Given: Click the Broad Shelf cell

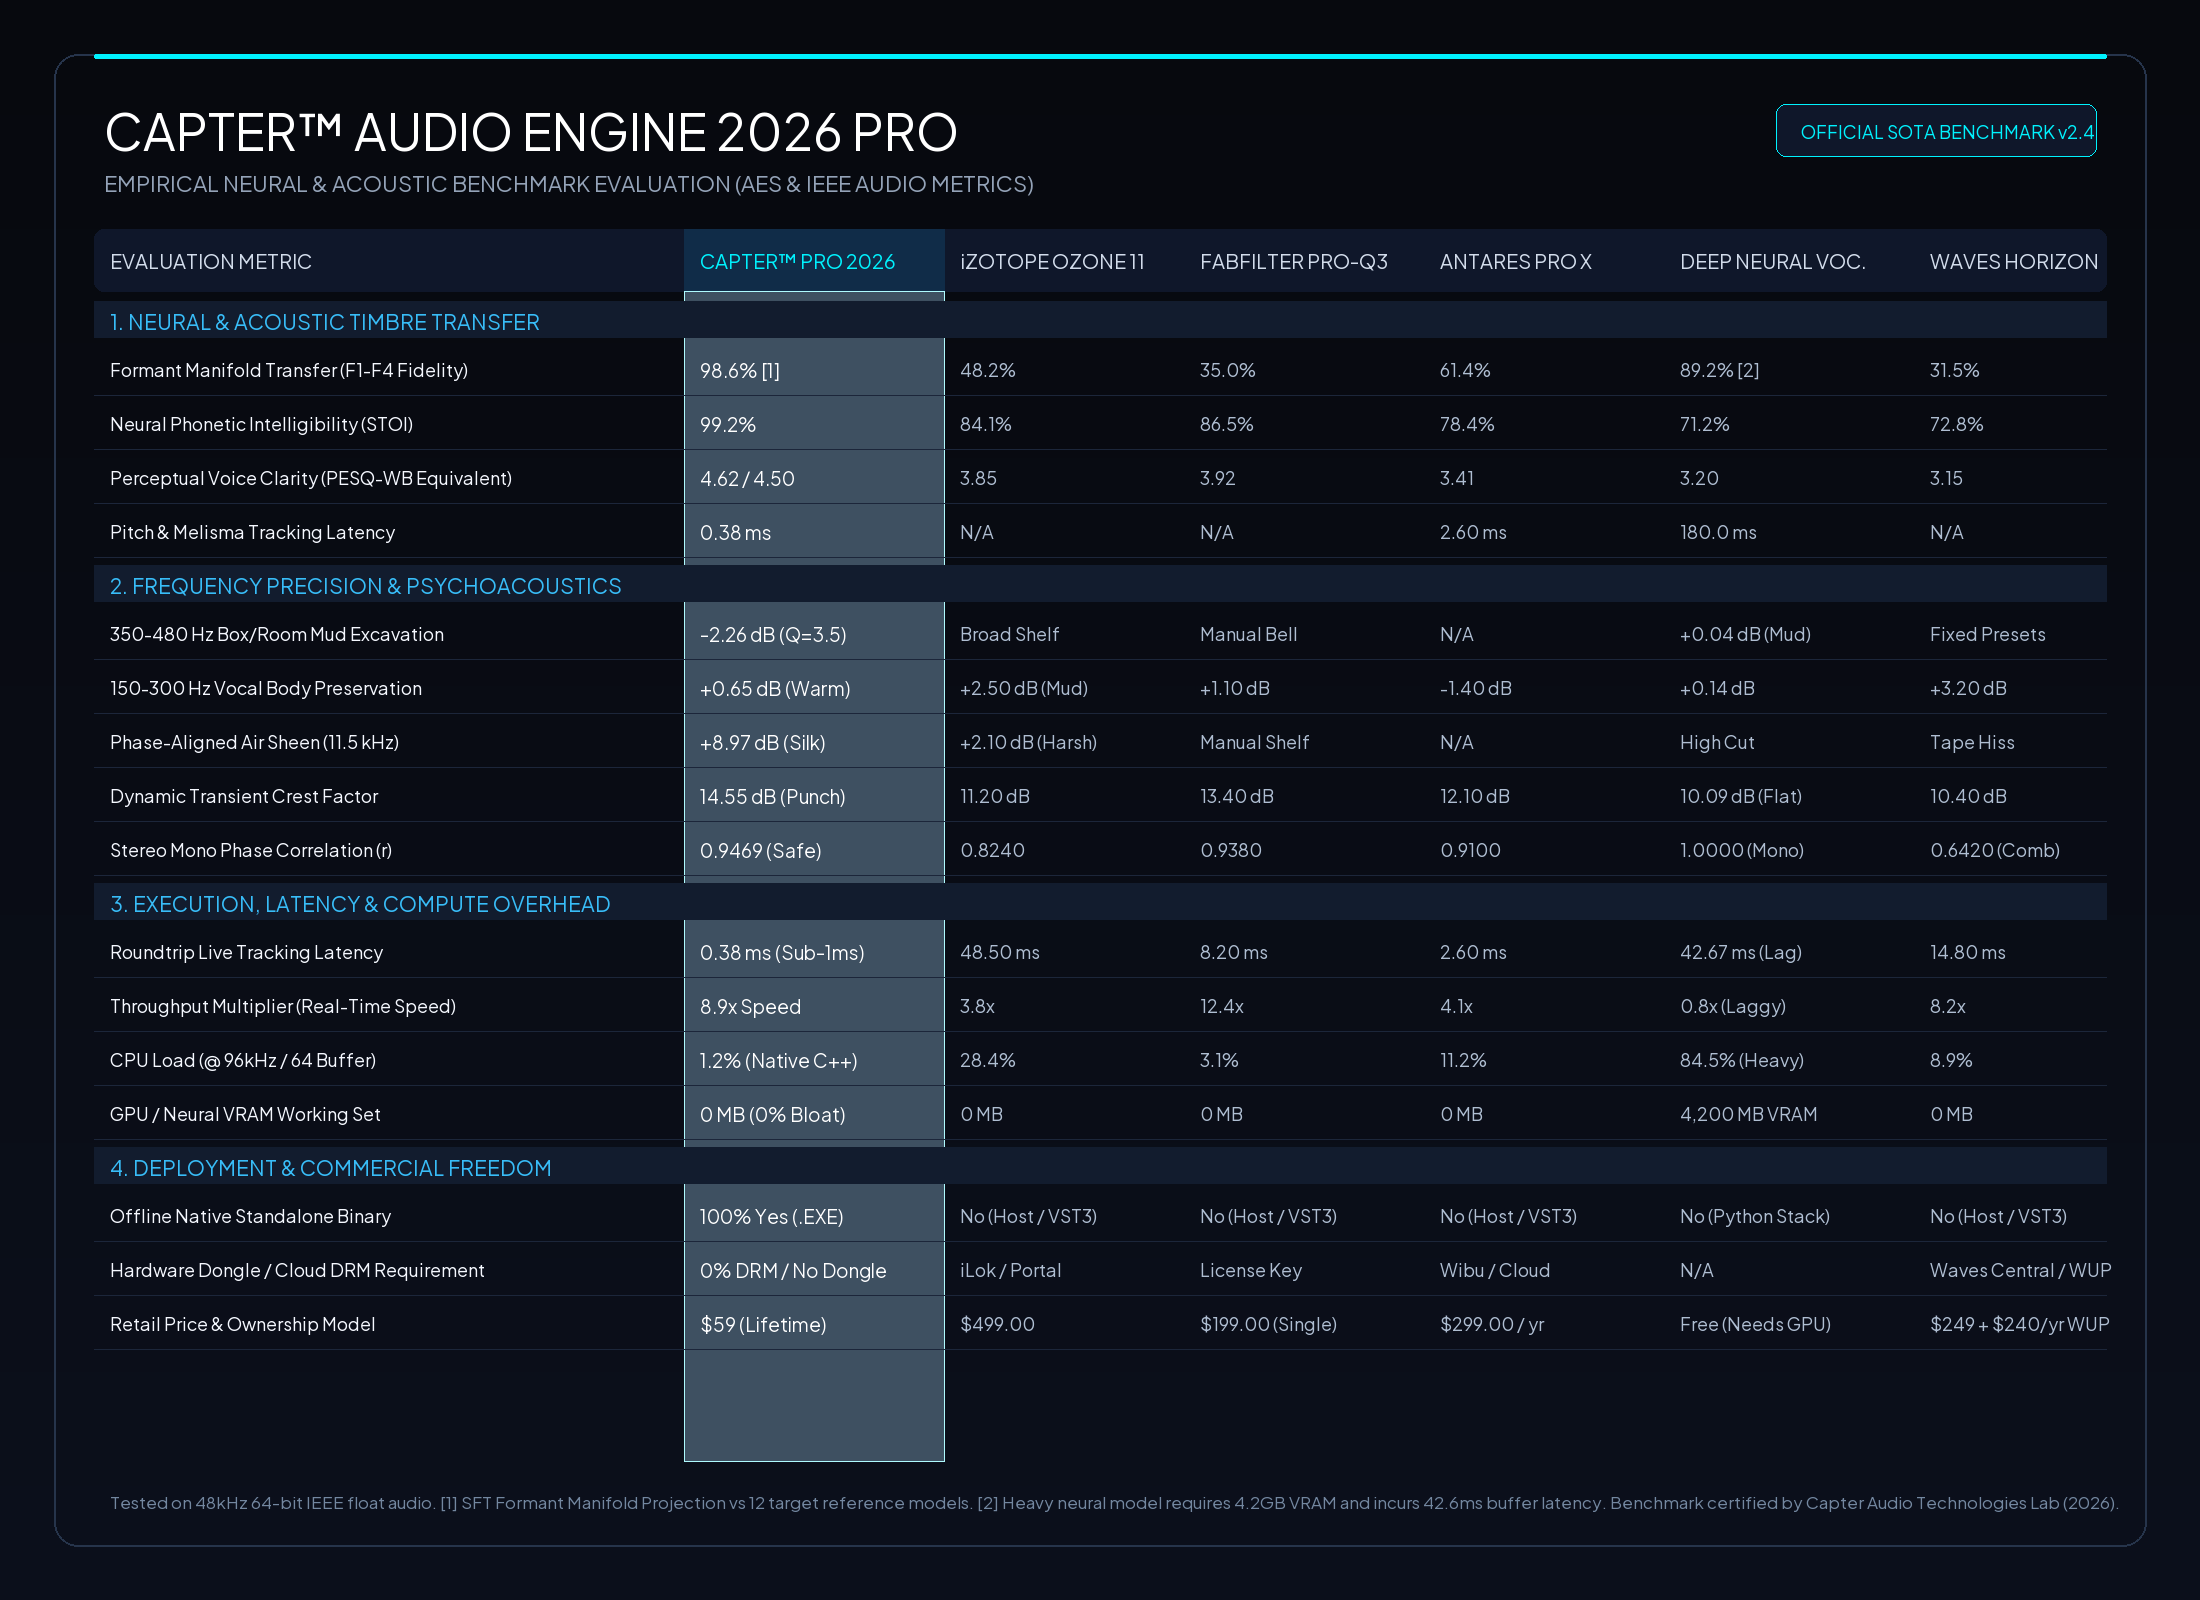Looking at the screenshot, I should (1009, 634).
